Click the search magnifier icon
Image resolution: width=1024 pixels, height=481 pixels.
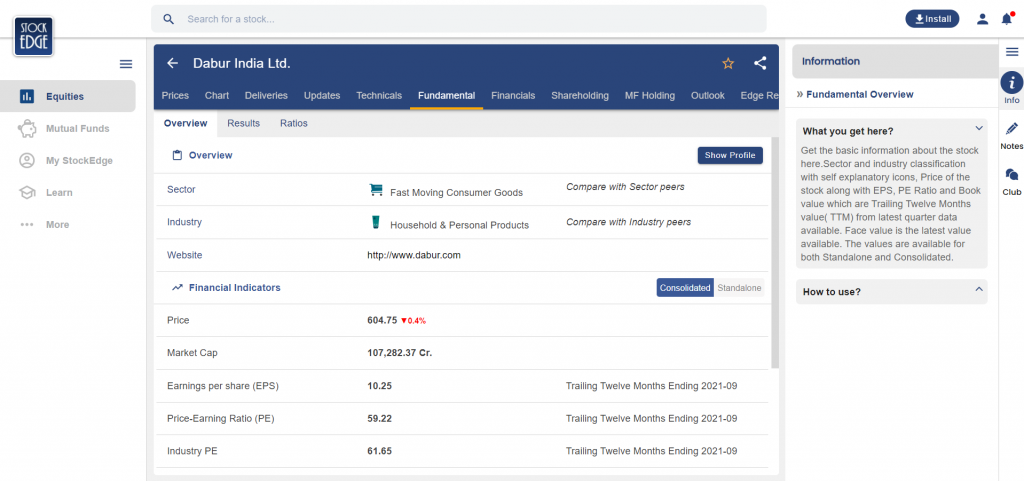[168, 20]
